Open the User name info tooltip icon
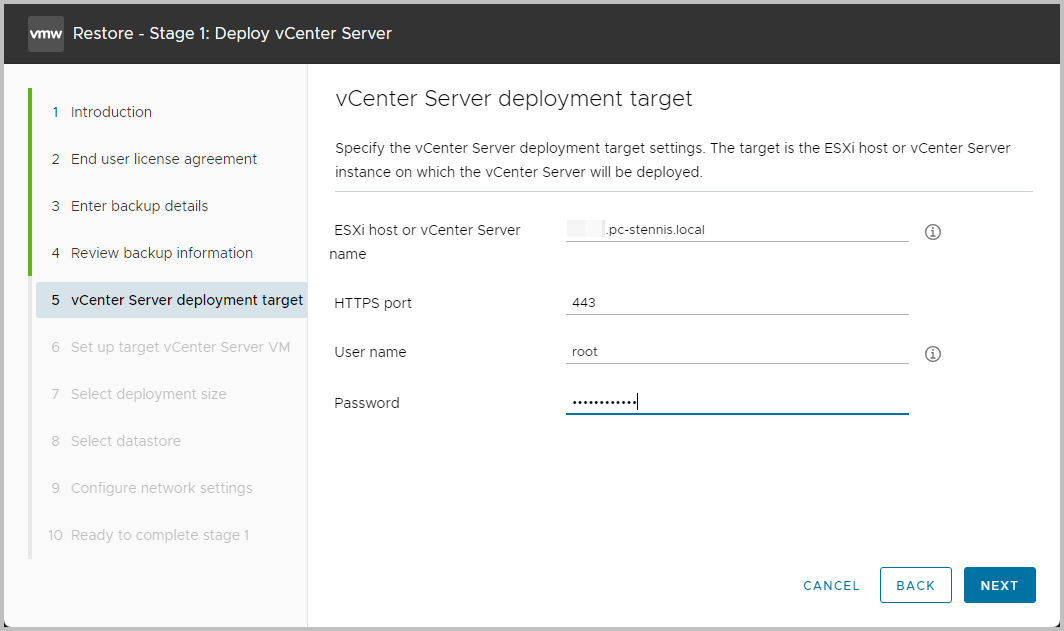 [x=932, y=353]
